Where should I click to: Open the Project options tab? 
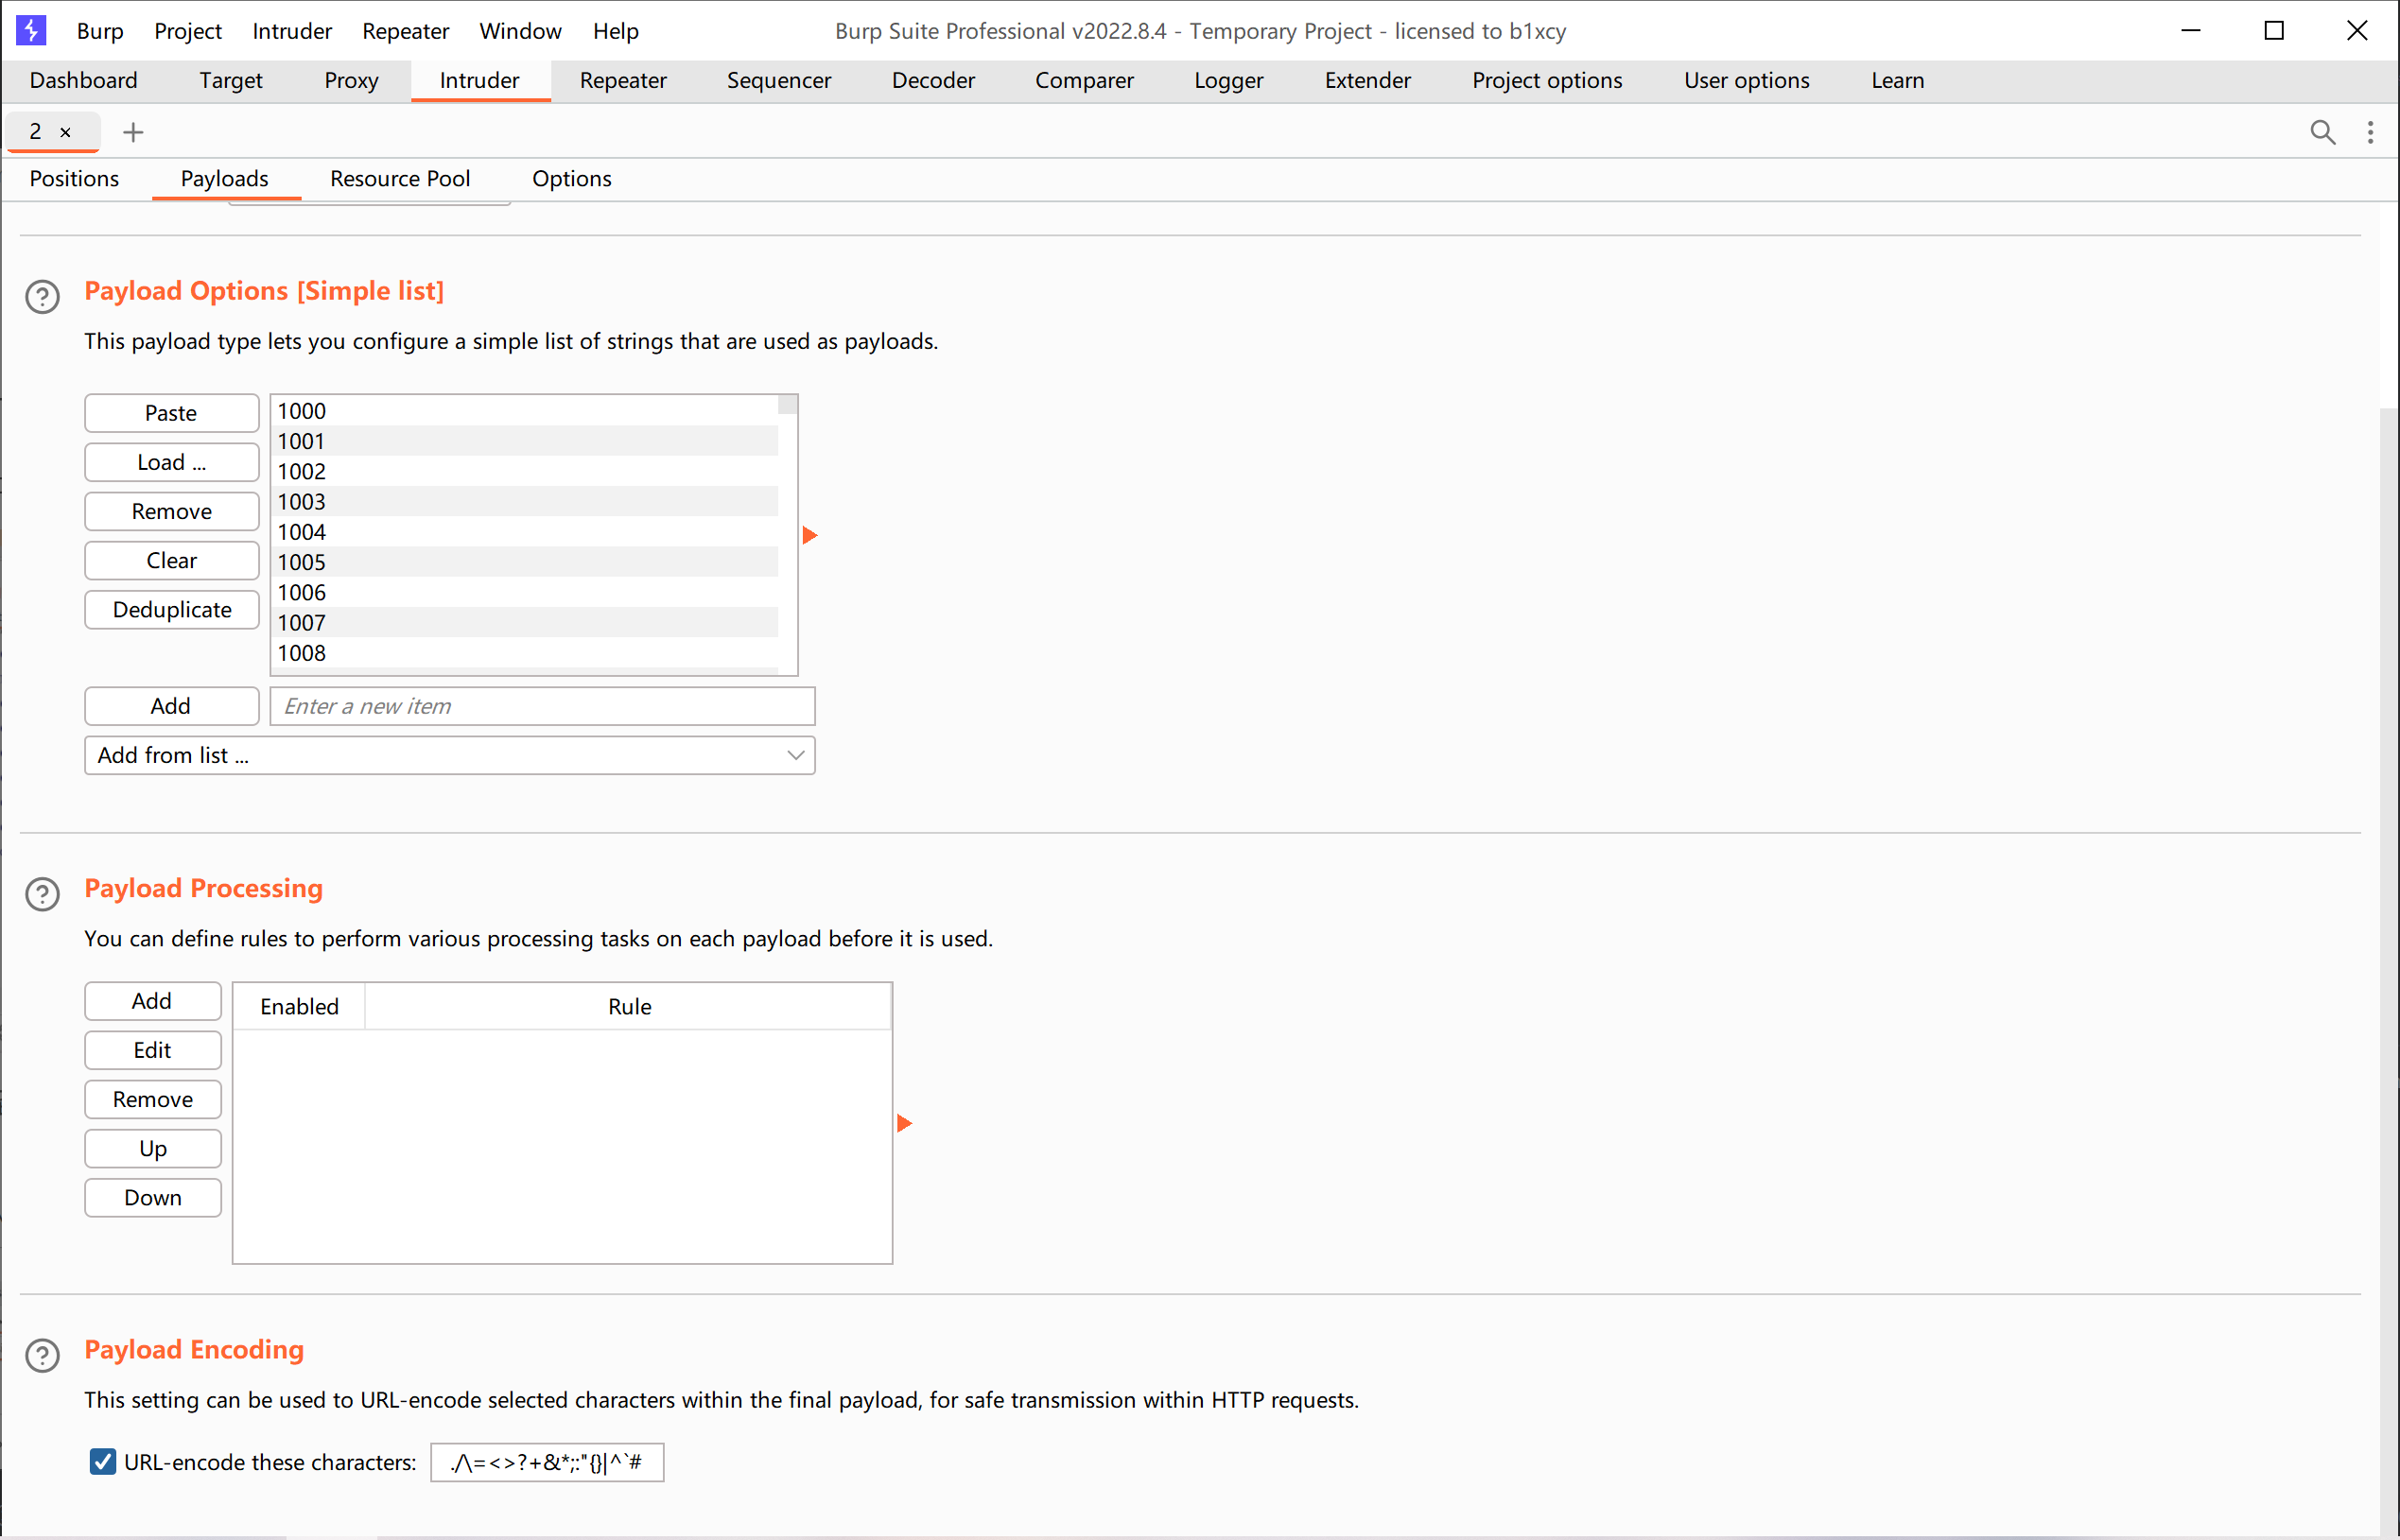[1547, 80]
